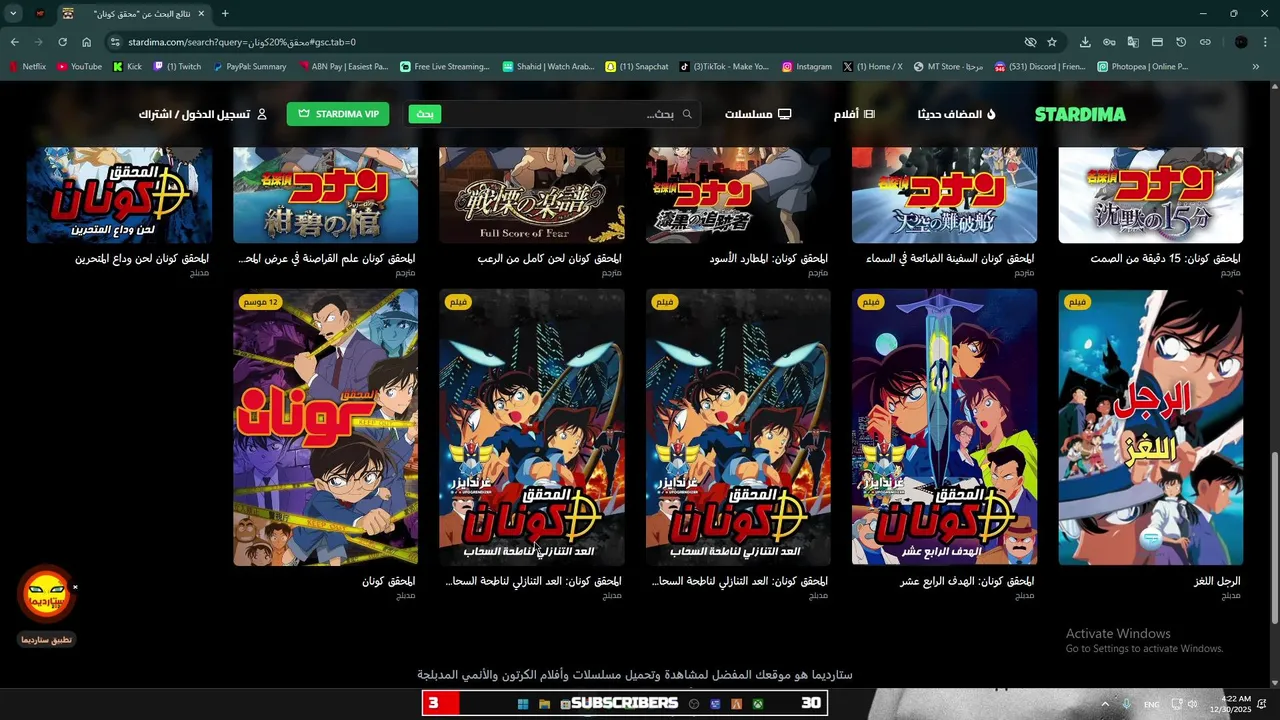Open the 12 موسم المحقق كونان series poster
The width and height of the screenshot is (1280, 720).
tap(325, 427)
